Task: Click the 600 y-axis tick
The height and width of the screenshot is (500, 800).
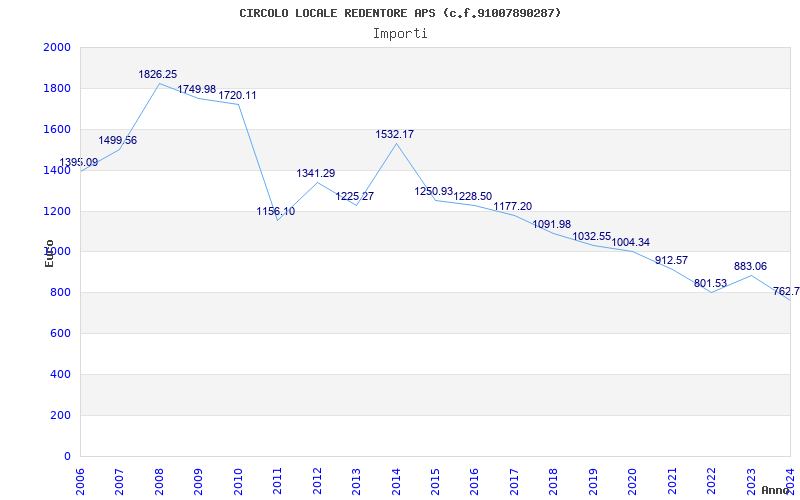Action: tap(60, 334)
